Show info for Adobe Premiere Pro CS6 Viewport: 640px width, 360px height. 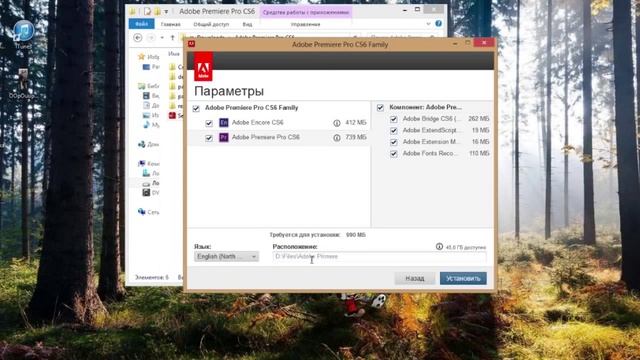pos(337,138)
